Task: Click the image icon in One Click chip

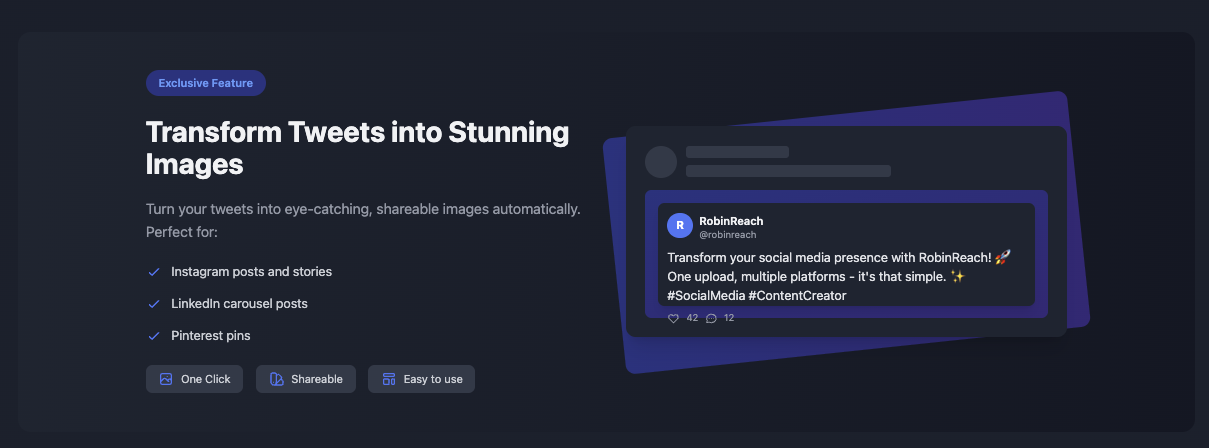Action: 166,379
